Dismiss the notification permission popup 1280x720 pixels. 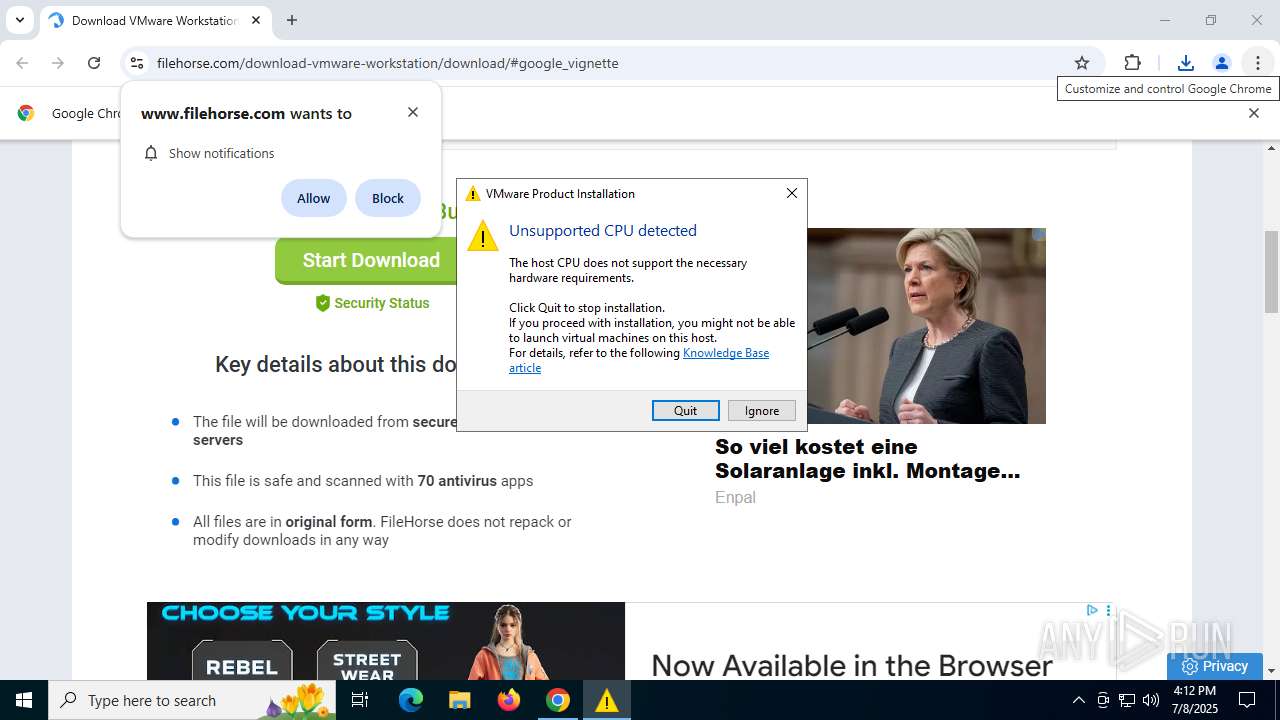pos(413,112)
